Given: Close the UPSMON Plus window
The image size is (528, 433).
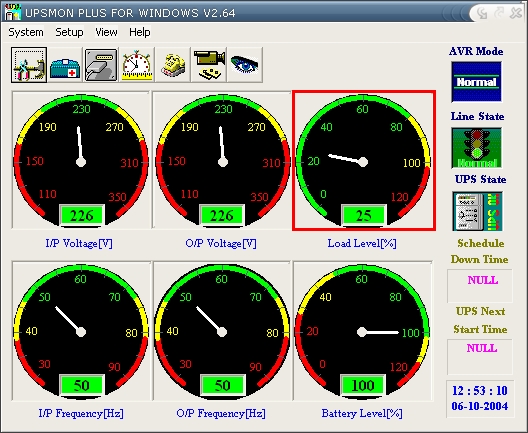Looking at the screenshot, I should (x=516, y=13).
